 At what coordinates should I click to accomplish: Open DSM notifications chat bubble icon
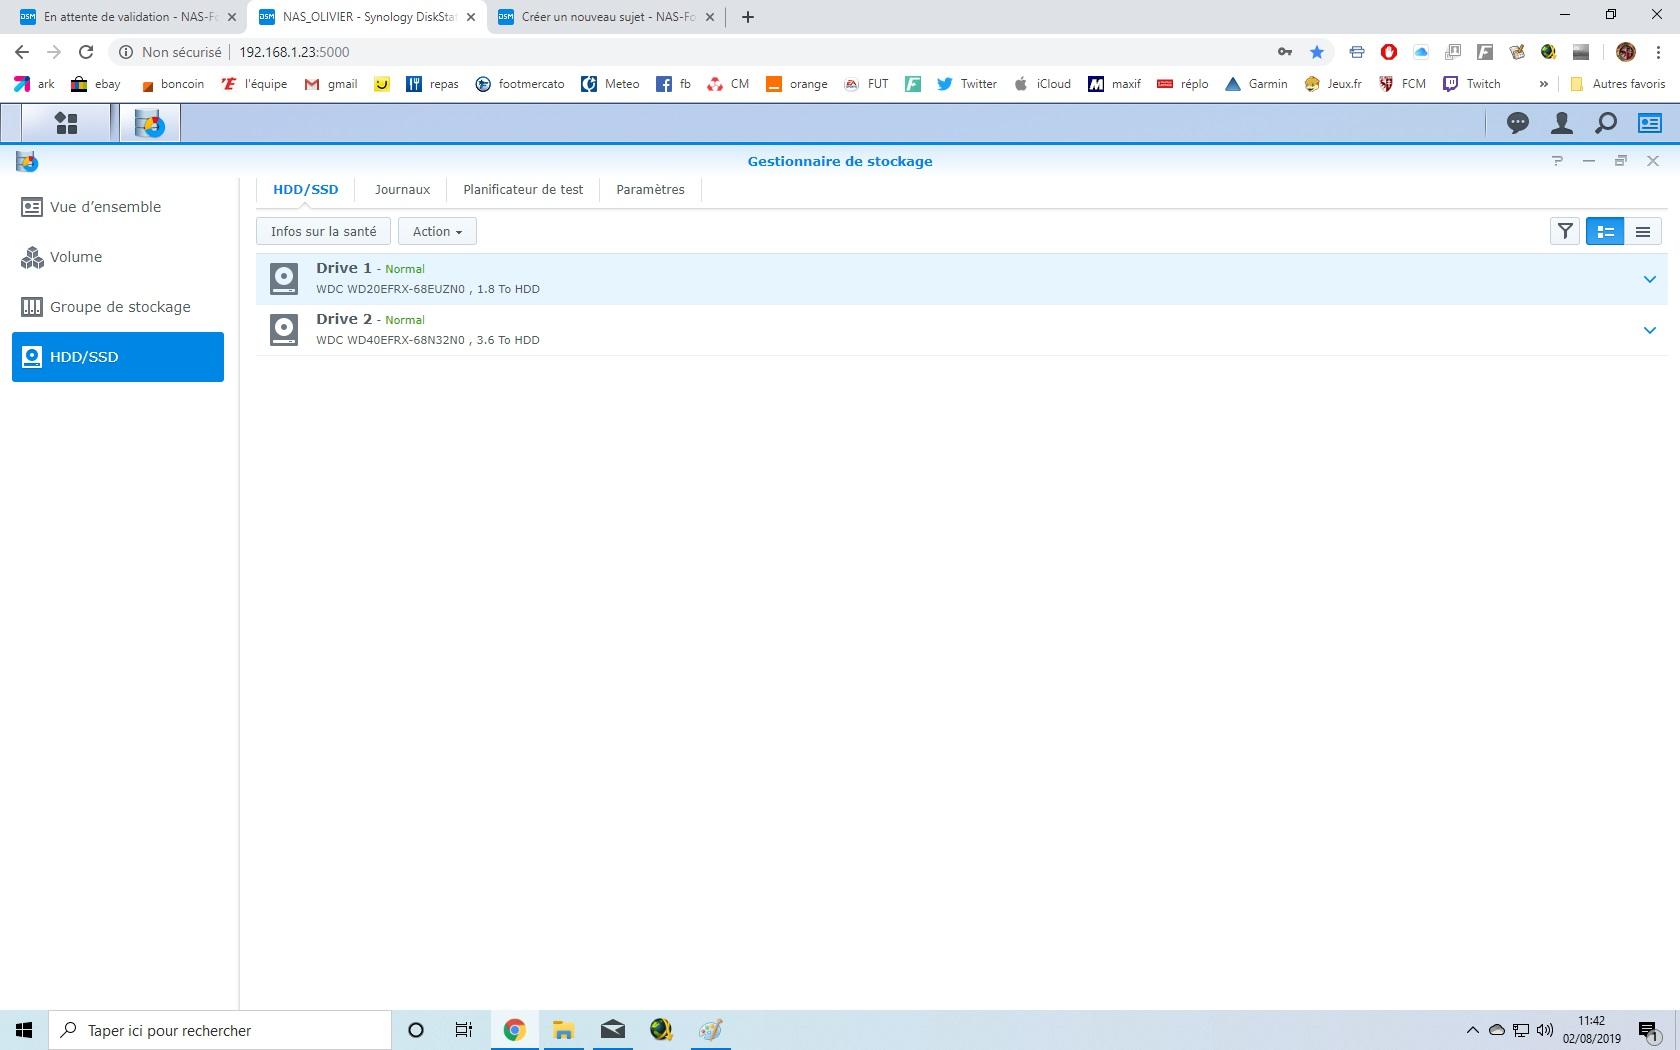tap(1517, 123)
